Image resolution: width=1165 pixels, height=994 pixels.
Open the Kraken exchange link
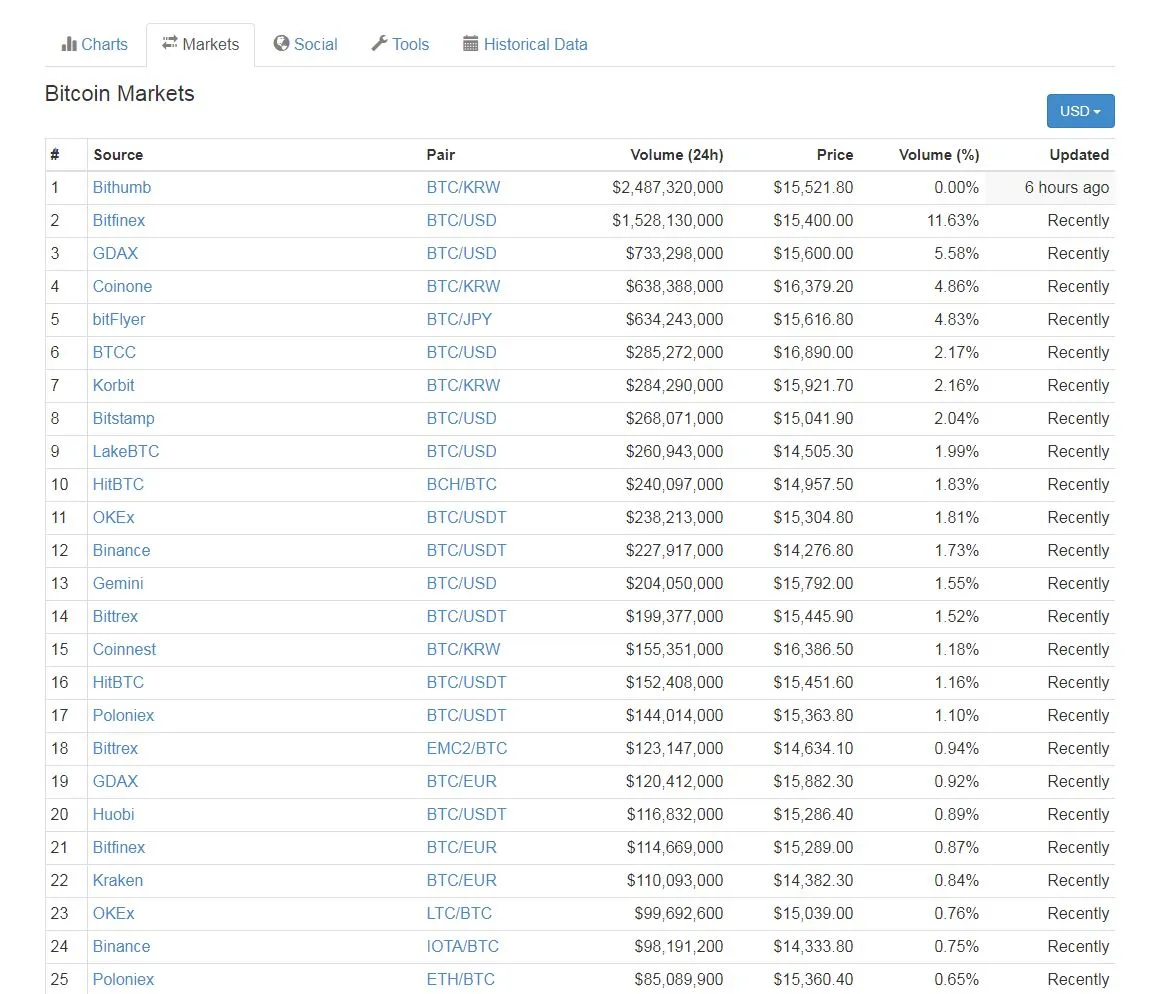pyautogui.click(x=117, y=880)
